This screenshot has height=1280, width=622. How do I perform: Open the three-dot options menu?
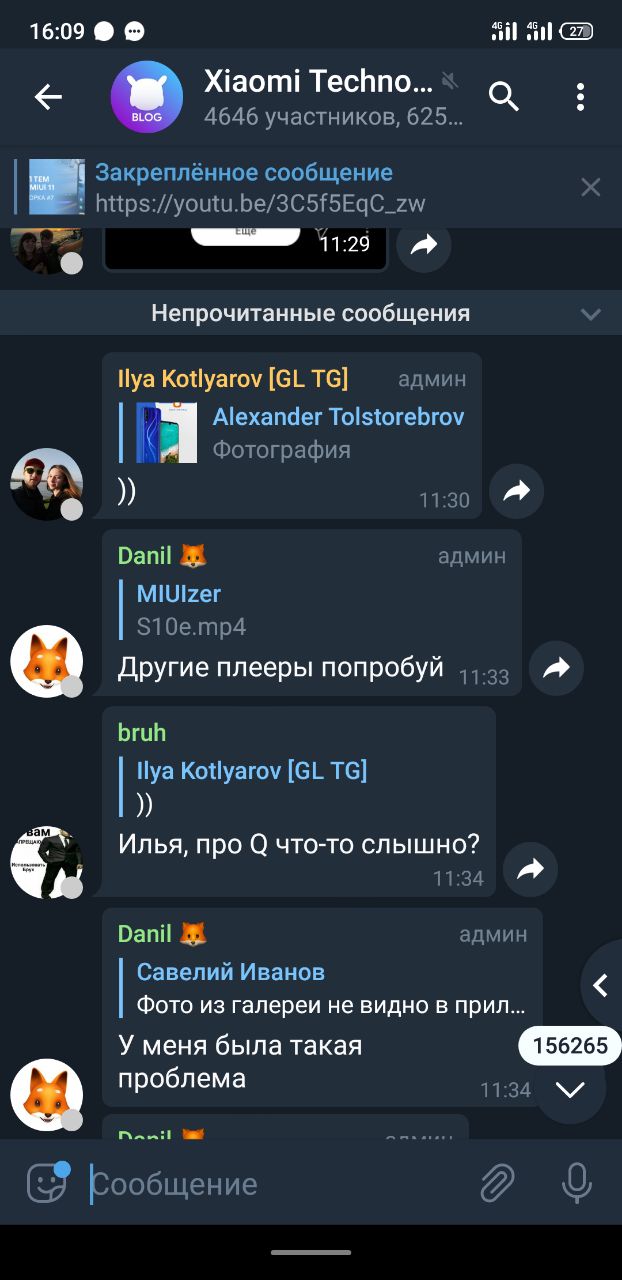pyautogui.click(x=581, y=97)
